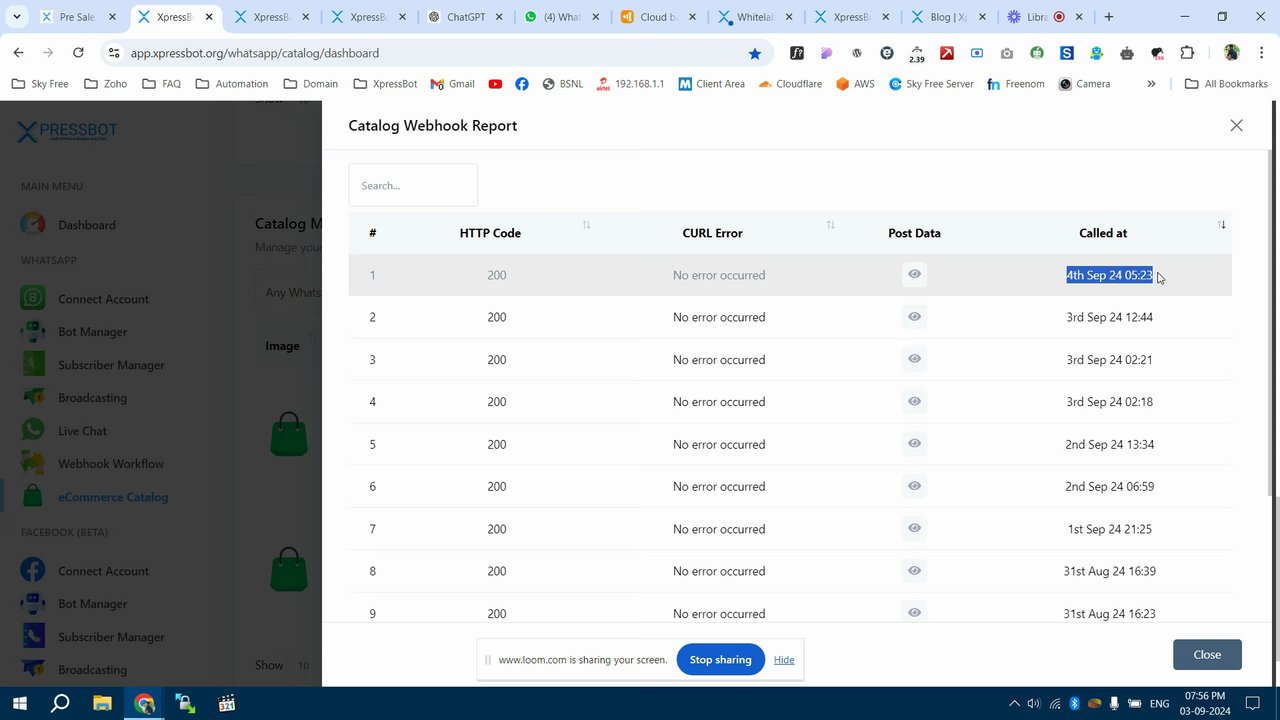Open Cloudflare bookmark
This screenshot has height=720, width=1280.
tap(790, 84)
